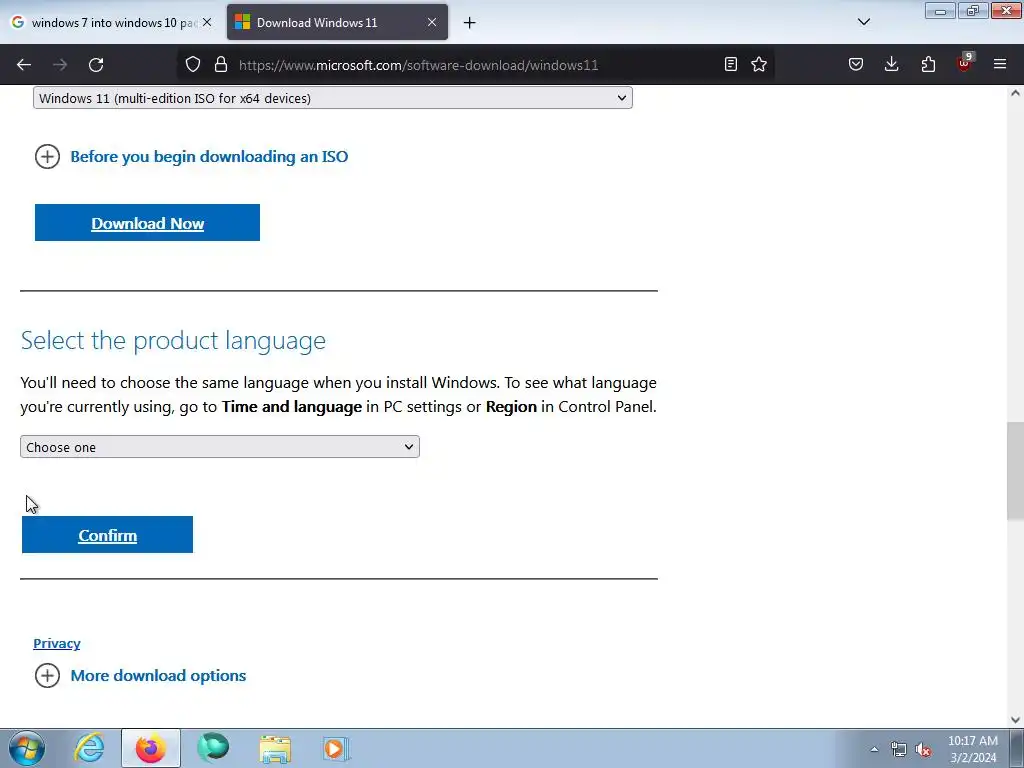Open Firefox application hamburger menu
The height and width of the screenshot is (768, 1024).
pos(1000,64)
